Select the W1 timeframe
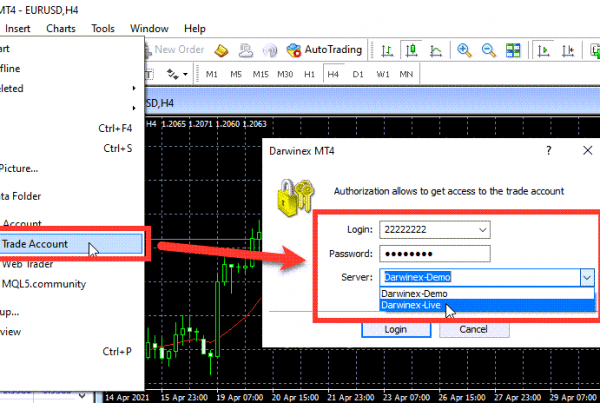Viewport: 600px width, 403px height. tap(383, 74)
